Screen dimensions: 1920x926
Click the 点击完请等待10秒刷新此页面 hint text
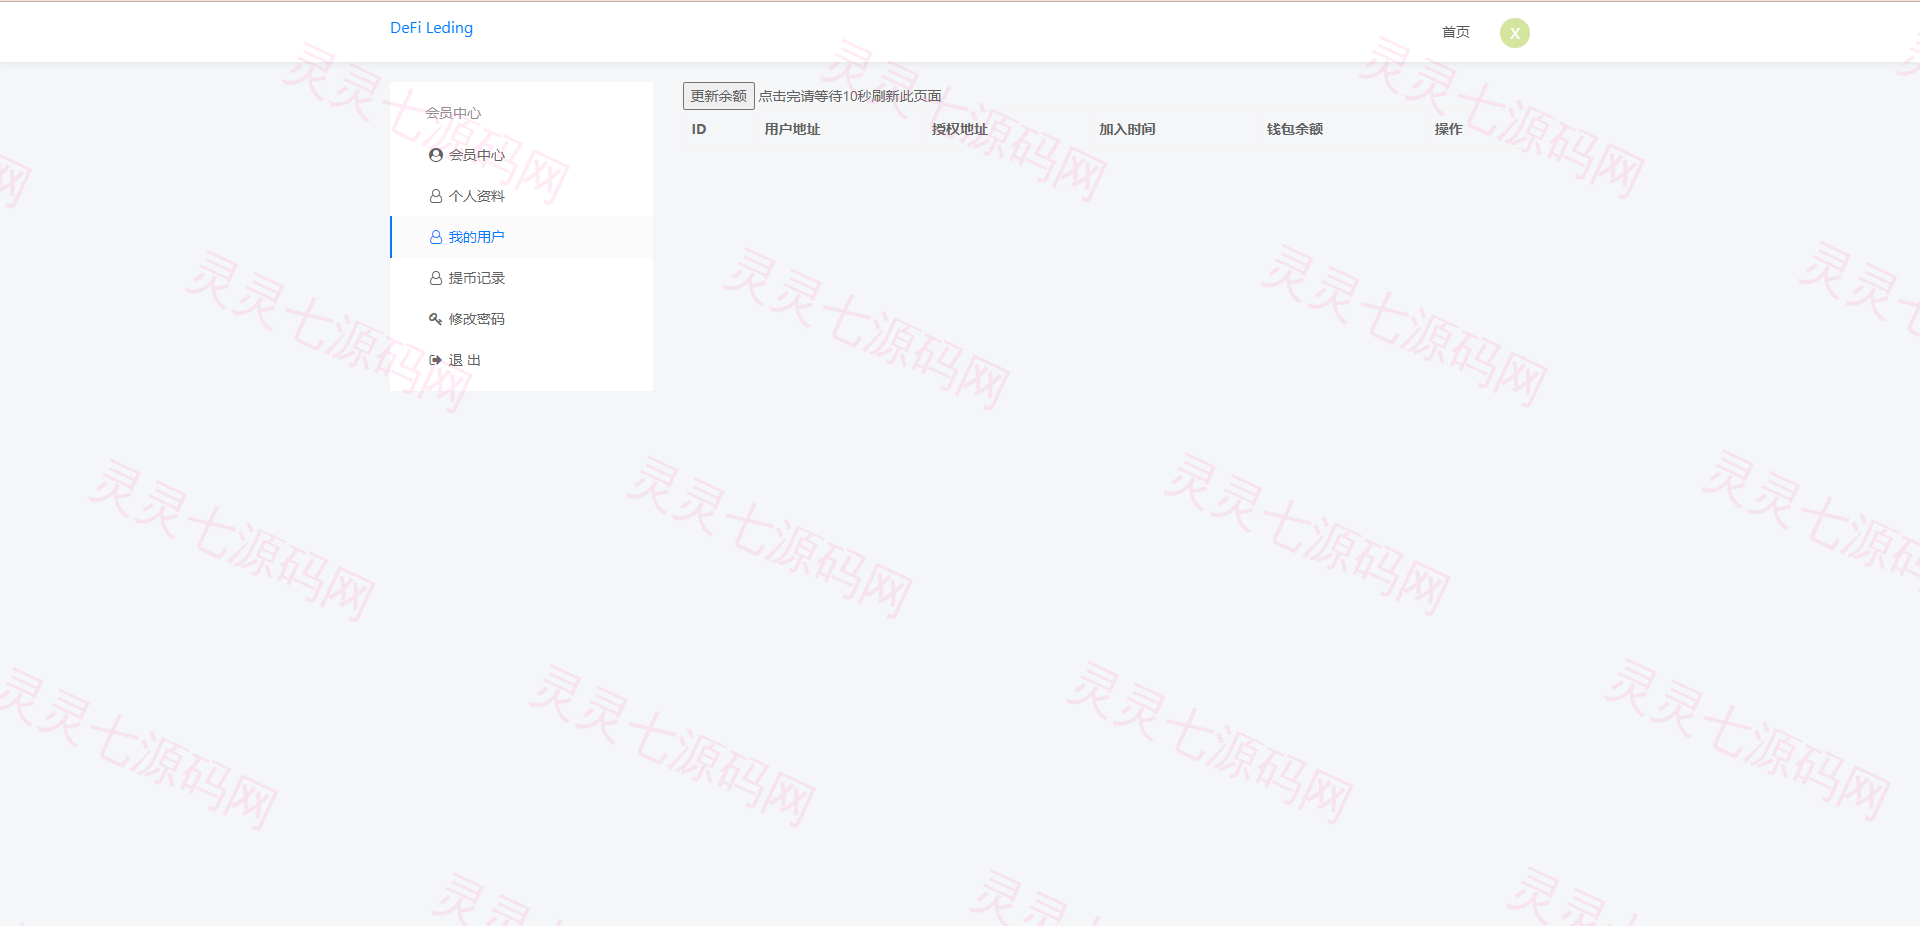[850, 96]
